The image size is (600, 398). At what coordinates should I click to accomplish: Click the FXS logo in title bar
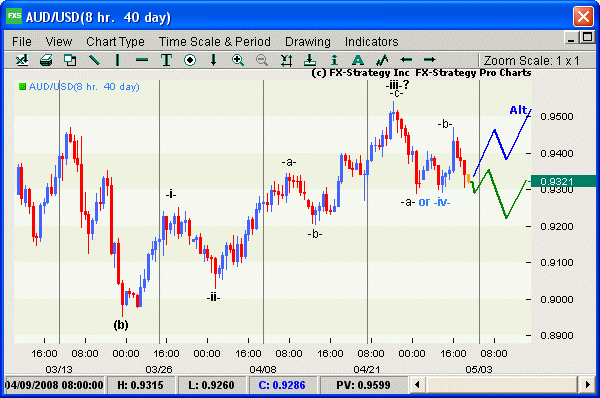[14, 16]
